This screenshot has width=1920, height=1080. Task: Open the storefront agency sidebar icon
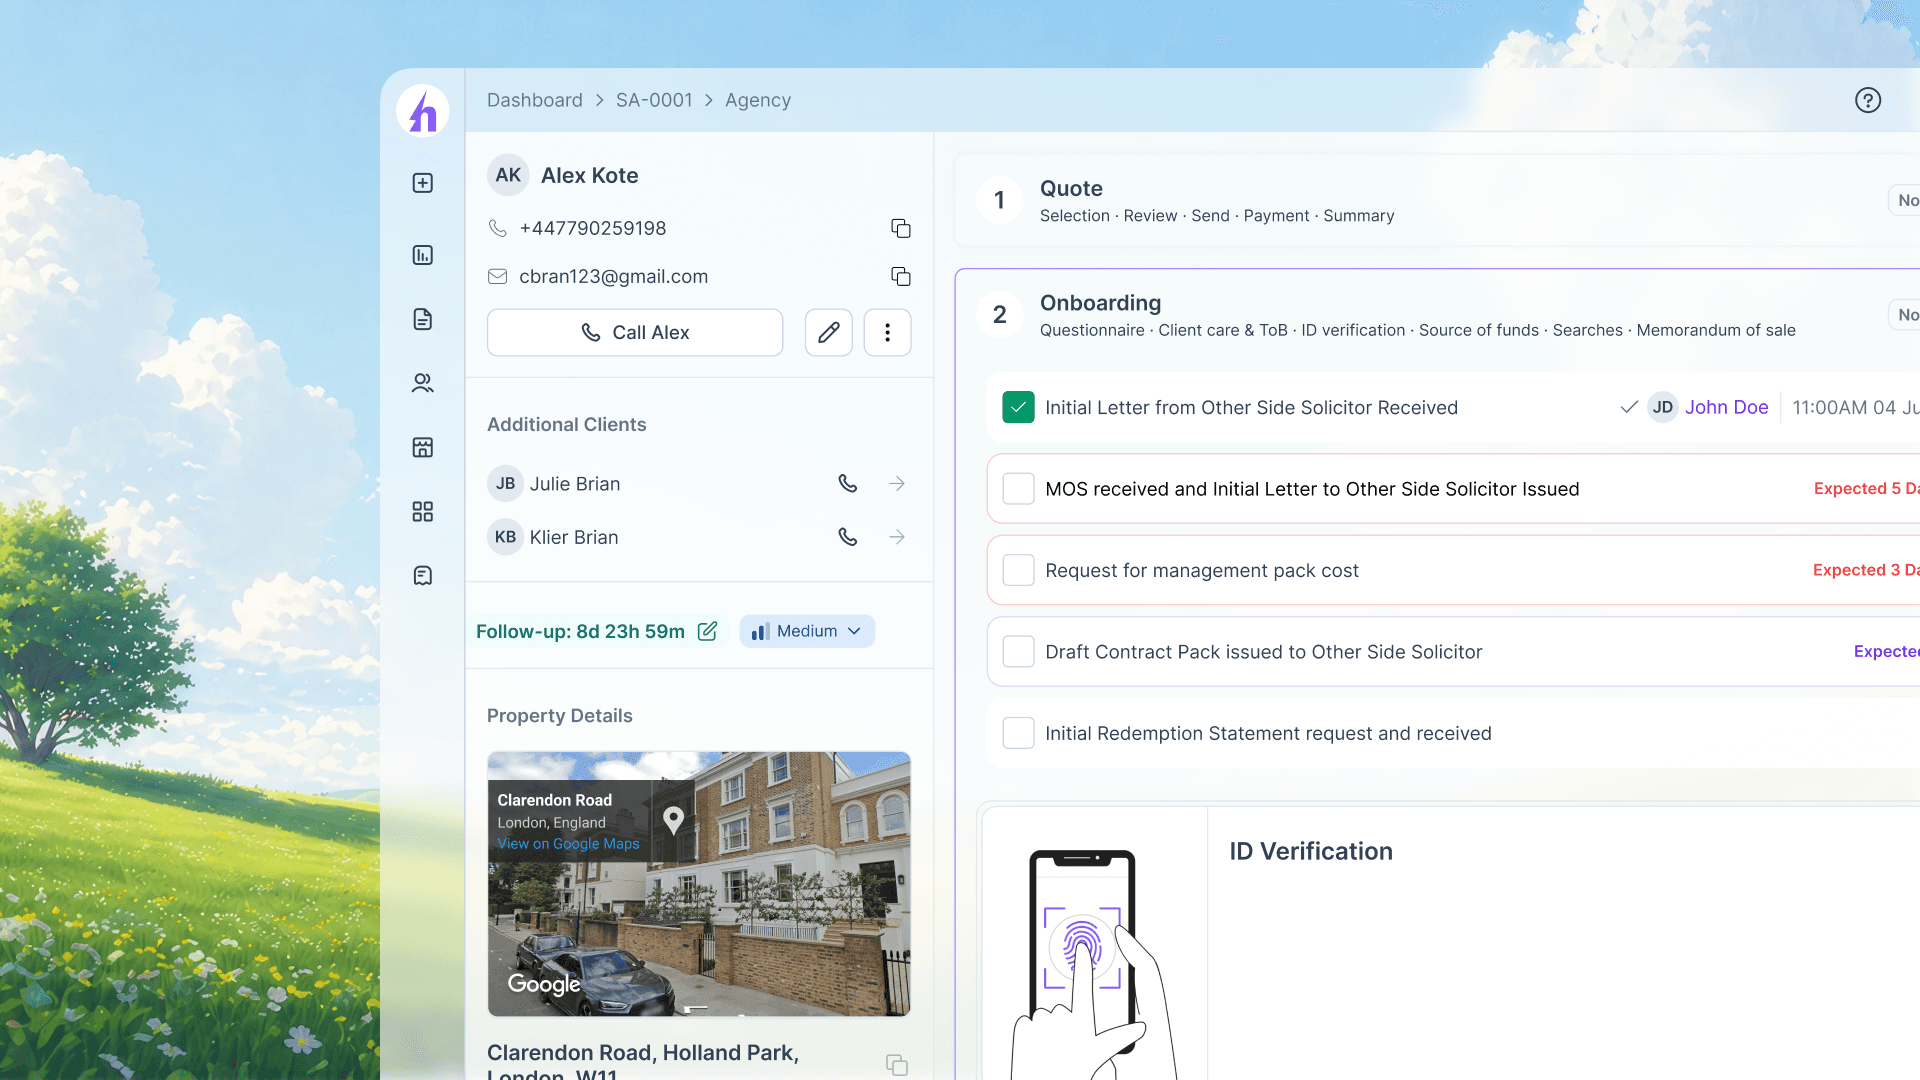pyautogui.click(x=423, y=447)
